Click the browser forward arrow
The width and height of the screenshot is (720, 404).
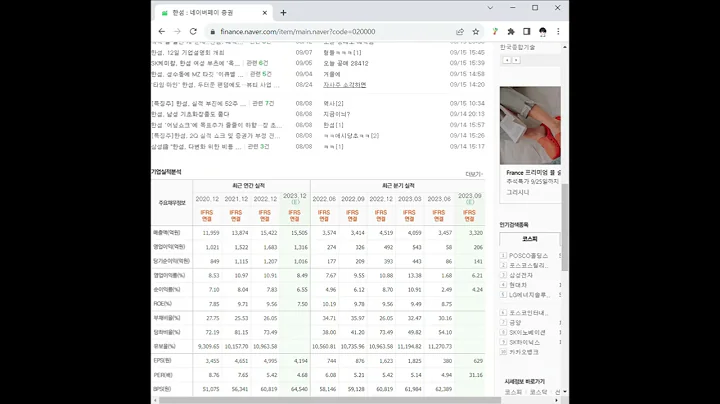(x=177, y=32)
